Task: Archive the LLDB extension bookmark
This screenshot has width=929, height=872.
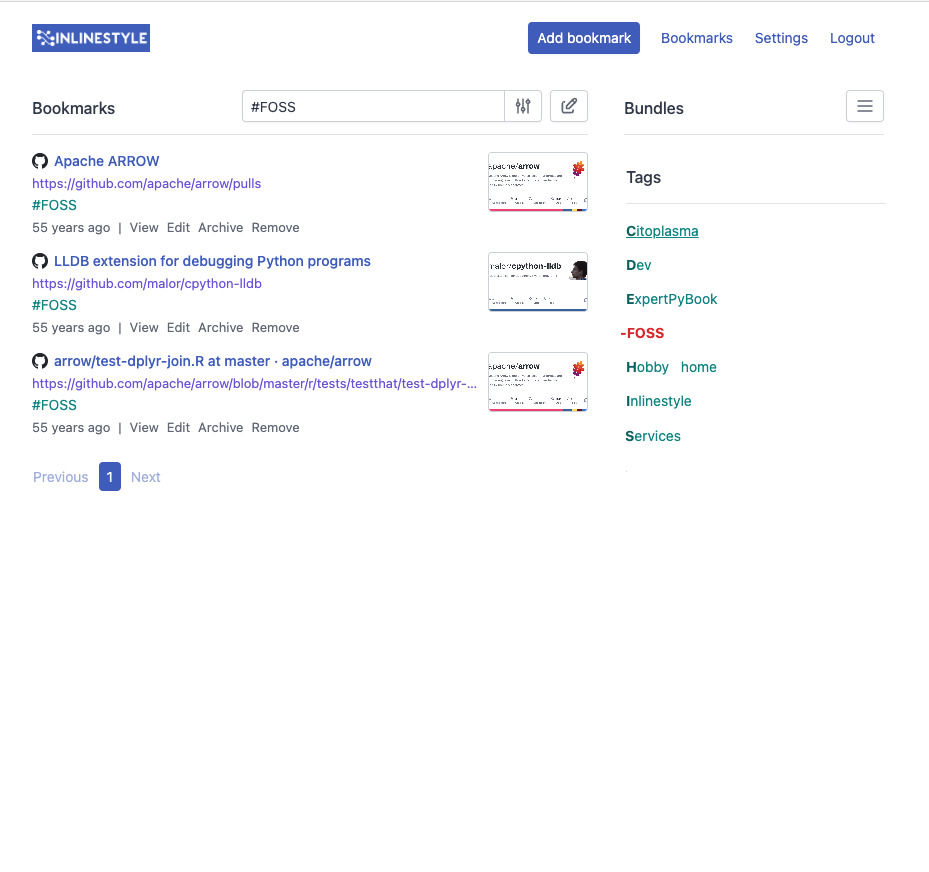Action: 220,327
